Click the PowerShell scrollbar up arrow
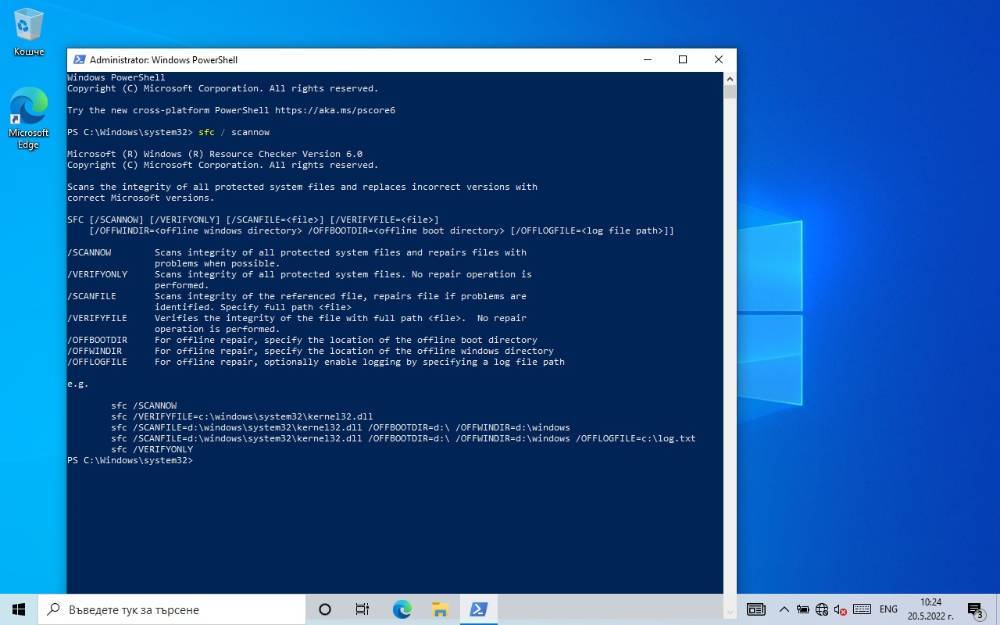The width and height of the screenshot is (1000, 625). coord(730,79)
